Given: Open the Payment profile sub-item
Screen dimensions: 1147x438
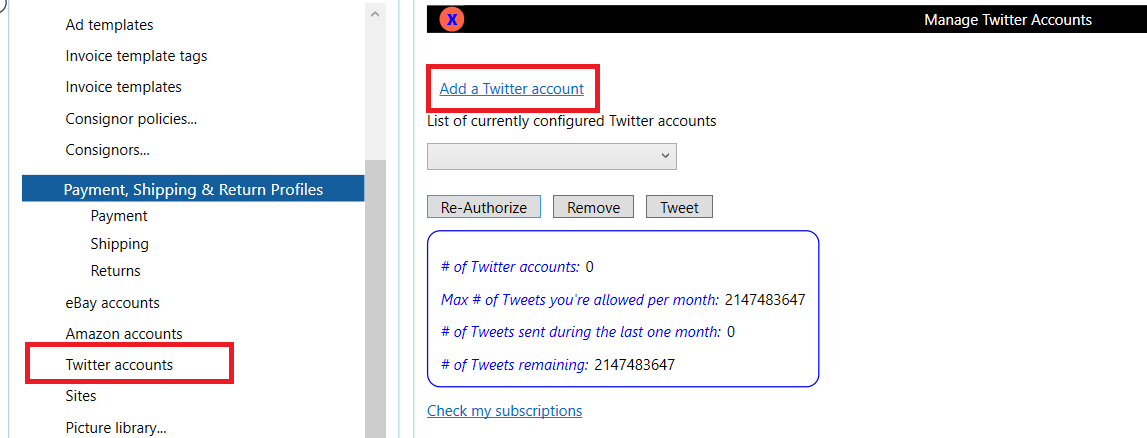Looking at the screenshot, I should tap(119, 216).
